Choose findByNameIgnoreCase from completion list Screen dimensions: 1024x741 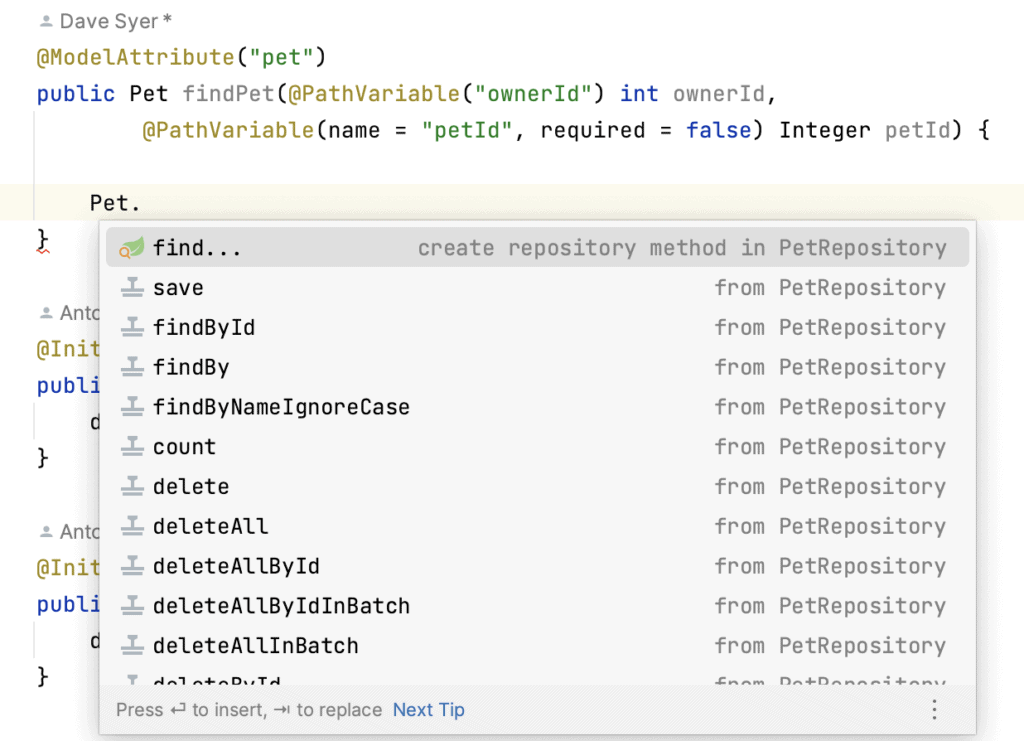pyautogui.click(x=537, y=407)
